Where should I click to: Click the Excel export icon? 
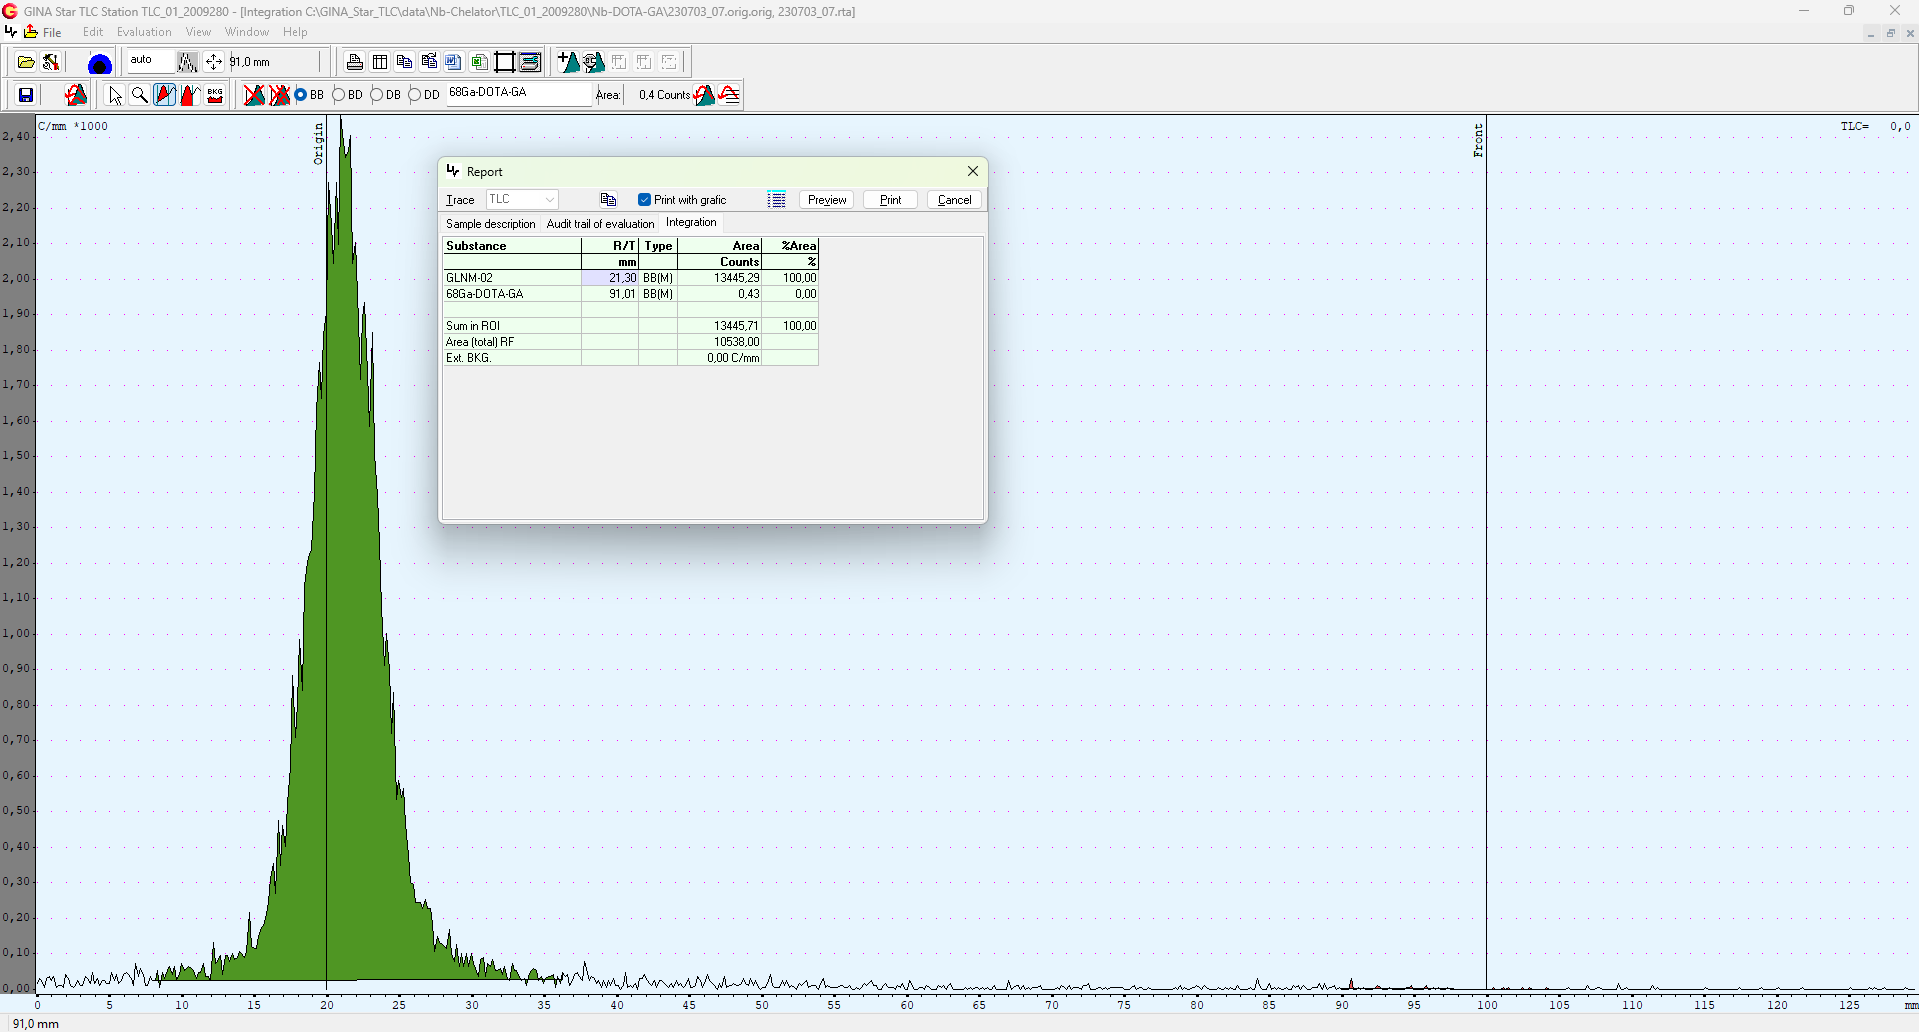coord(478,62)
